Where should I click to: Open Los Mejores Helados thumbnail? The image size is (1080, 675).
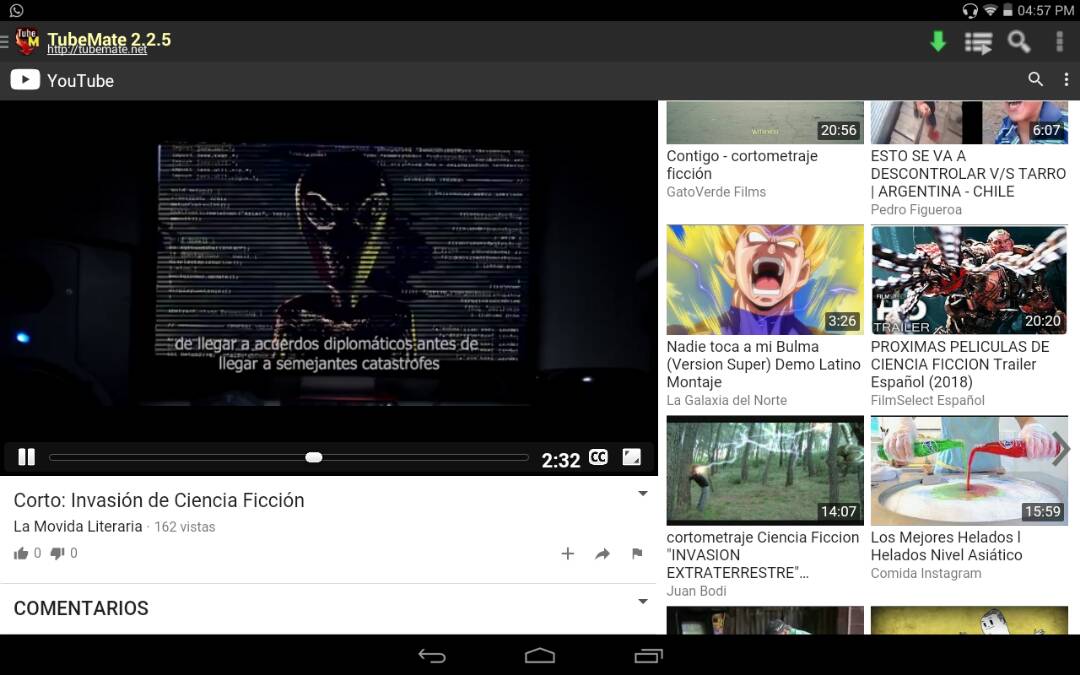coord(969,470)
